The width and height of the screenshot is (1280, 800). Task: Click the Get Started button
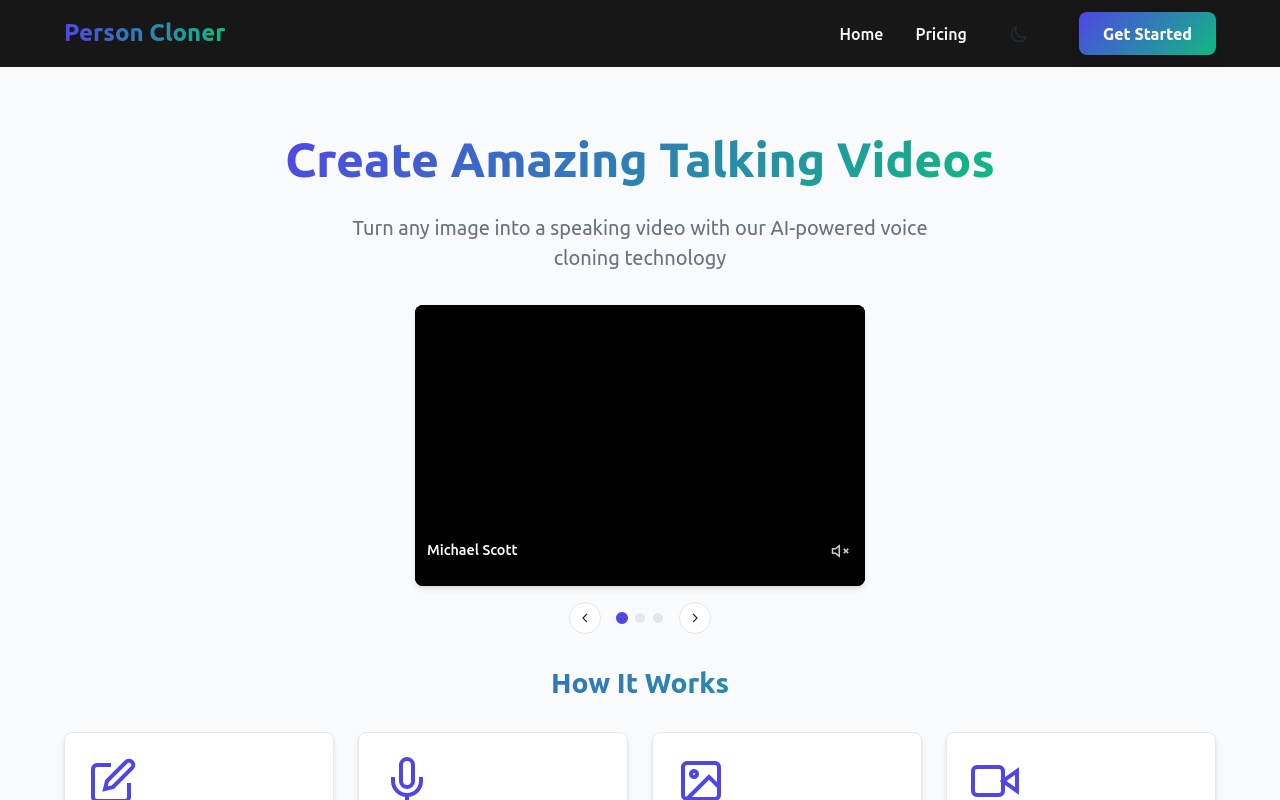1147,34
